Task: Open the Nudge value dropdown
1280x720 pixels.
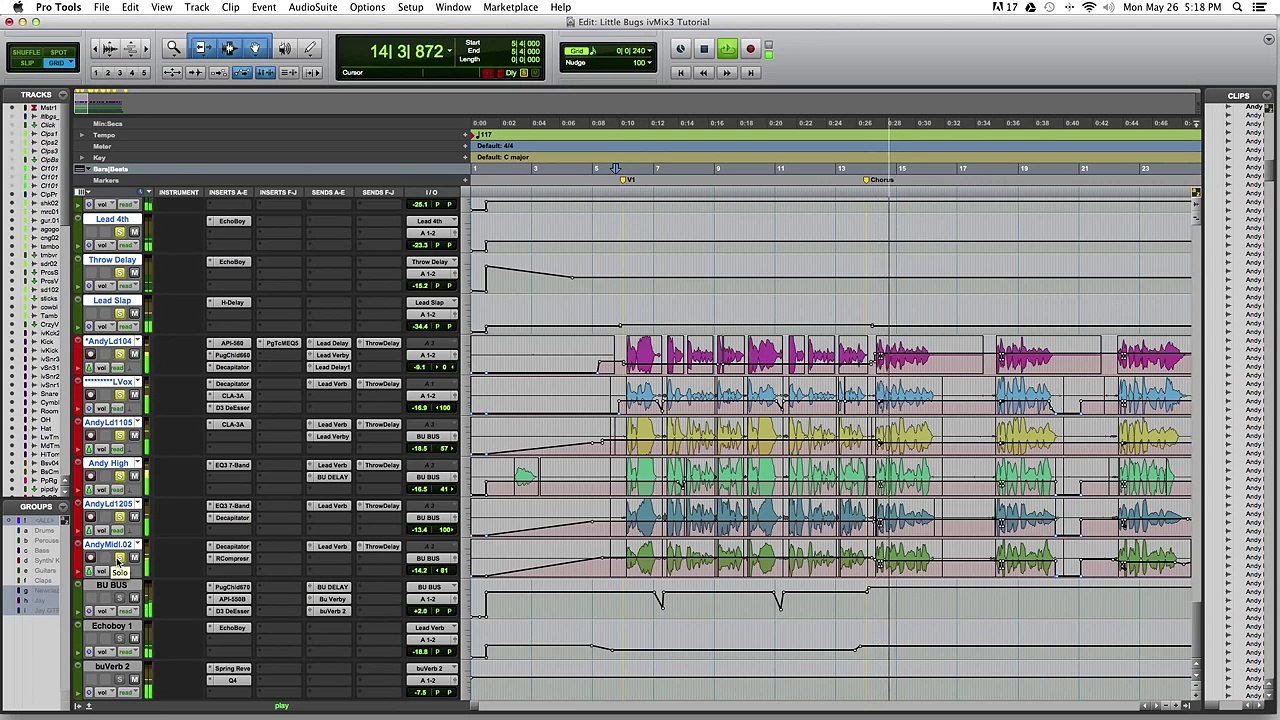Action: pos(650,63)
